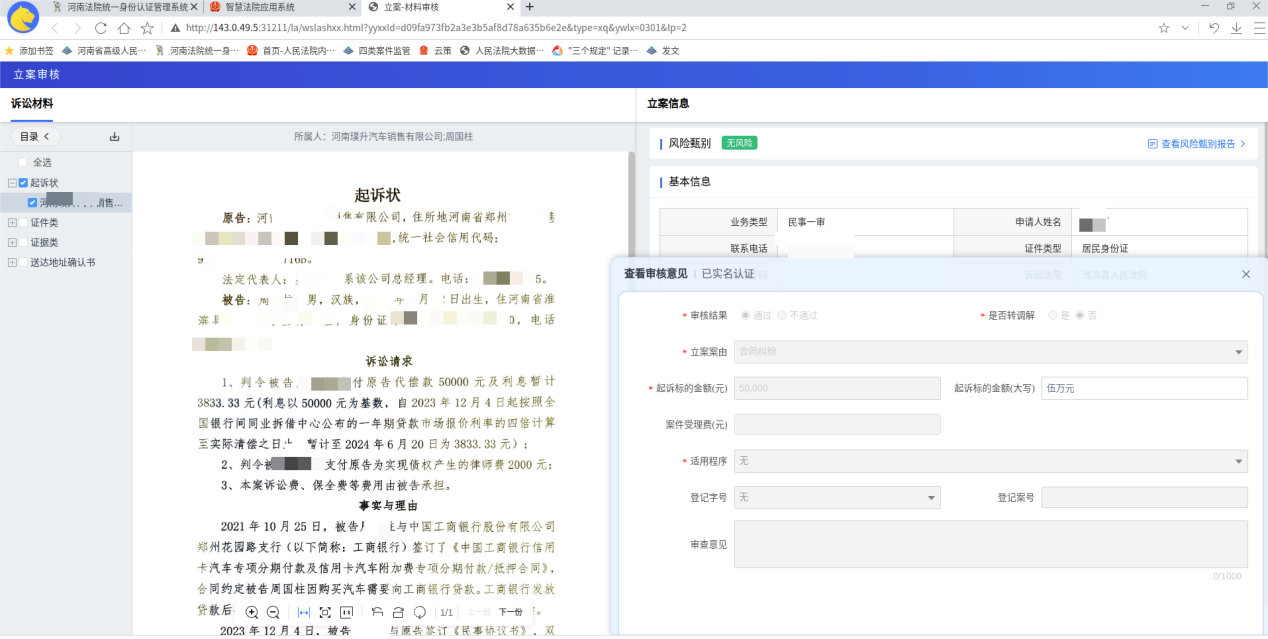
Task: Open the 云策 bookmark
Action: point(435,51)
